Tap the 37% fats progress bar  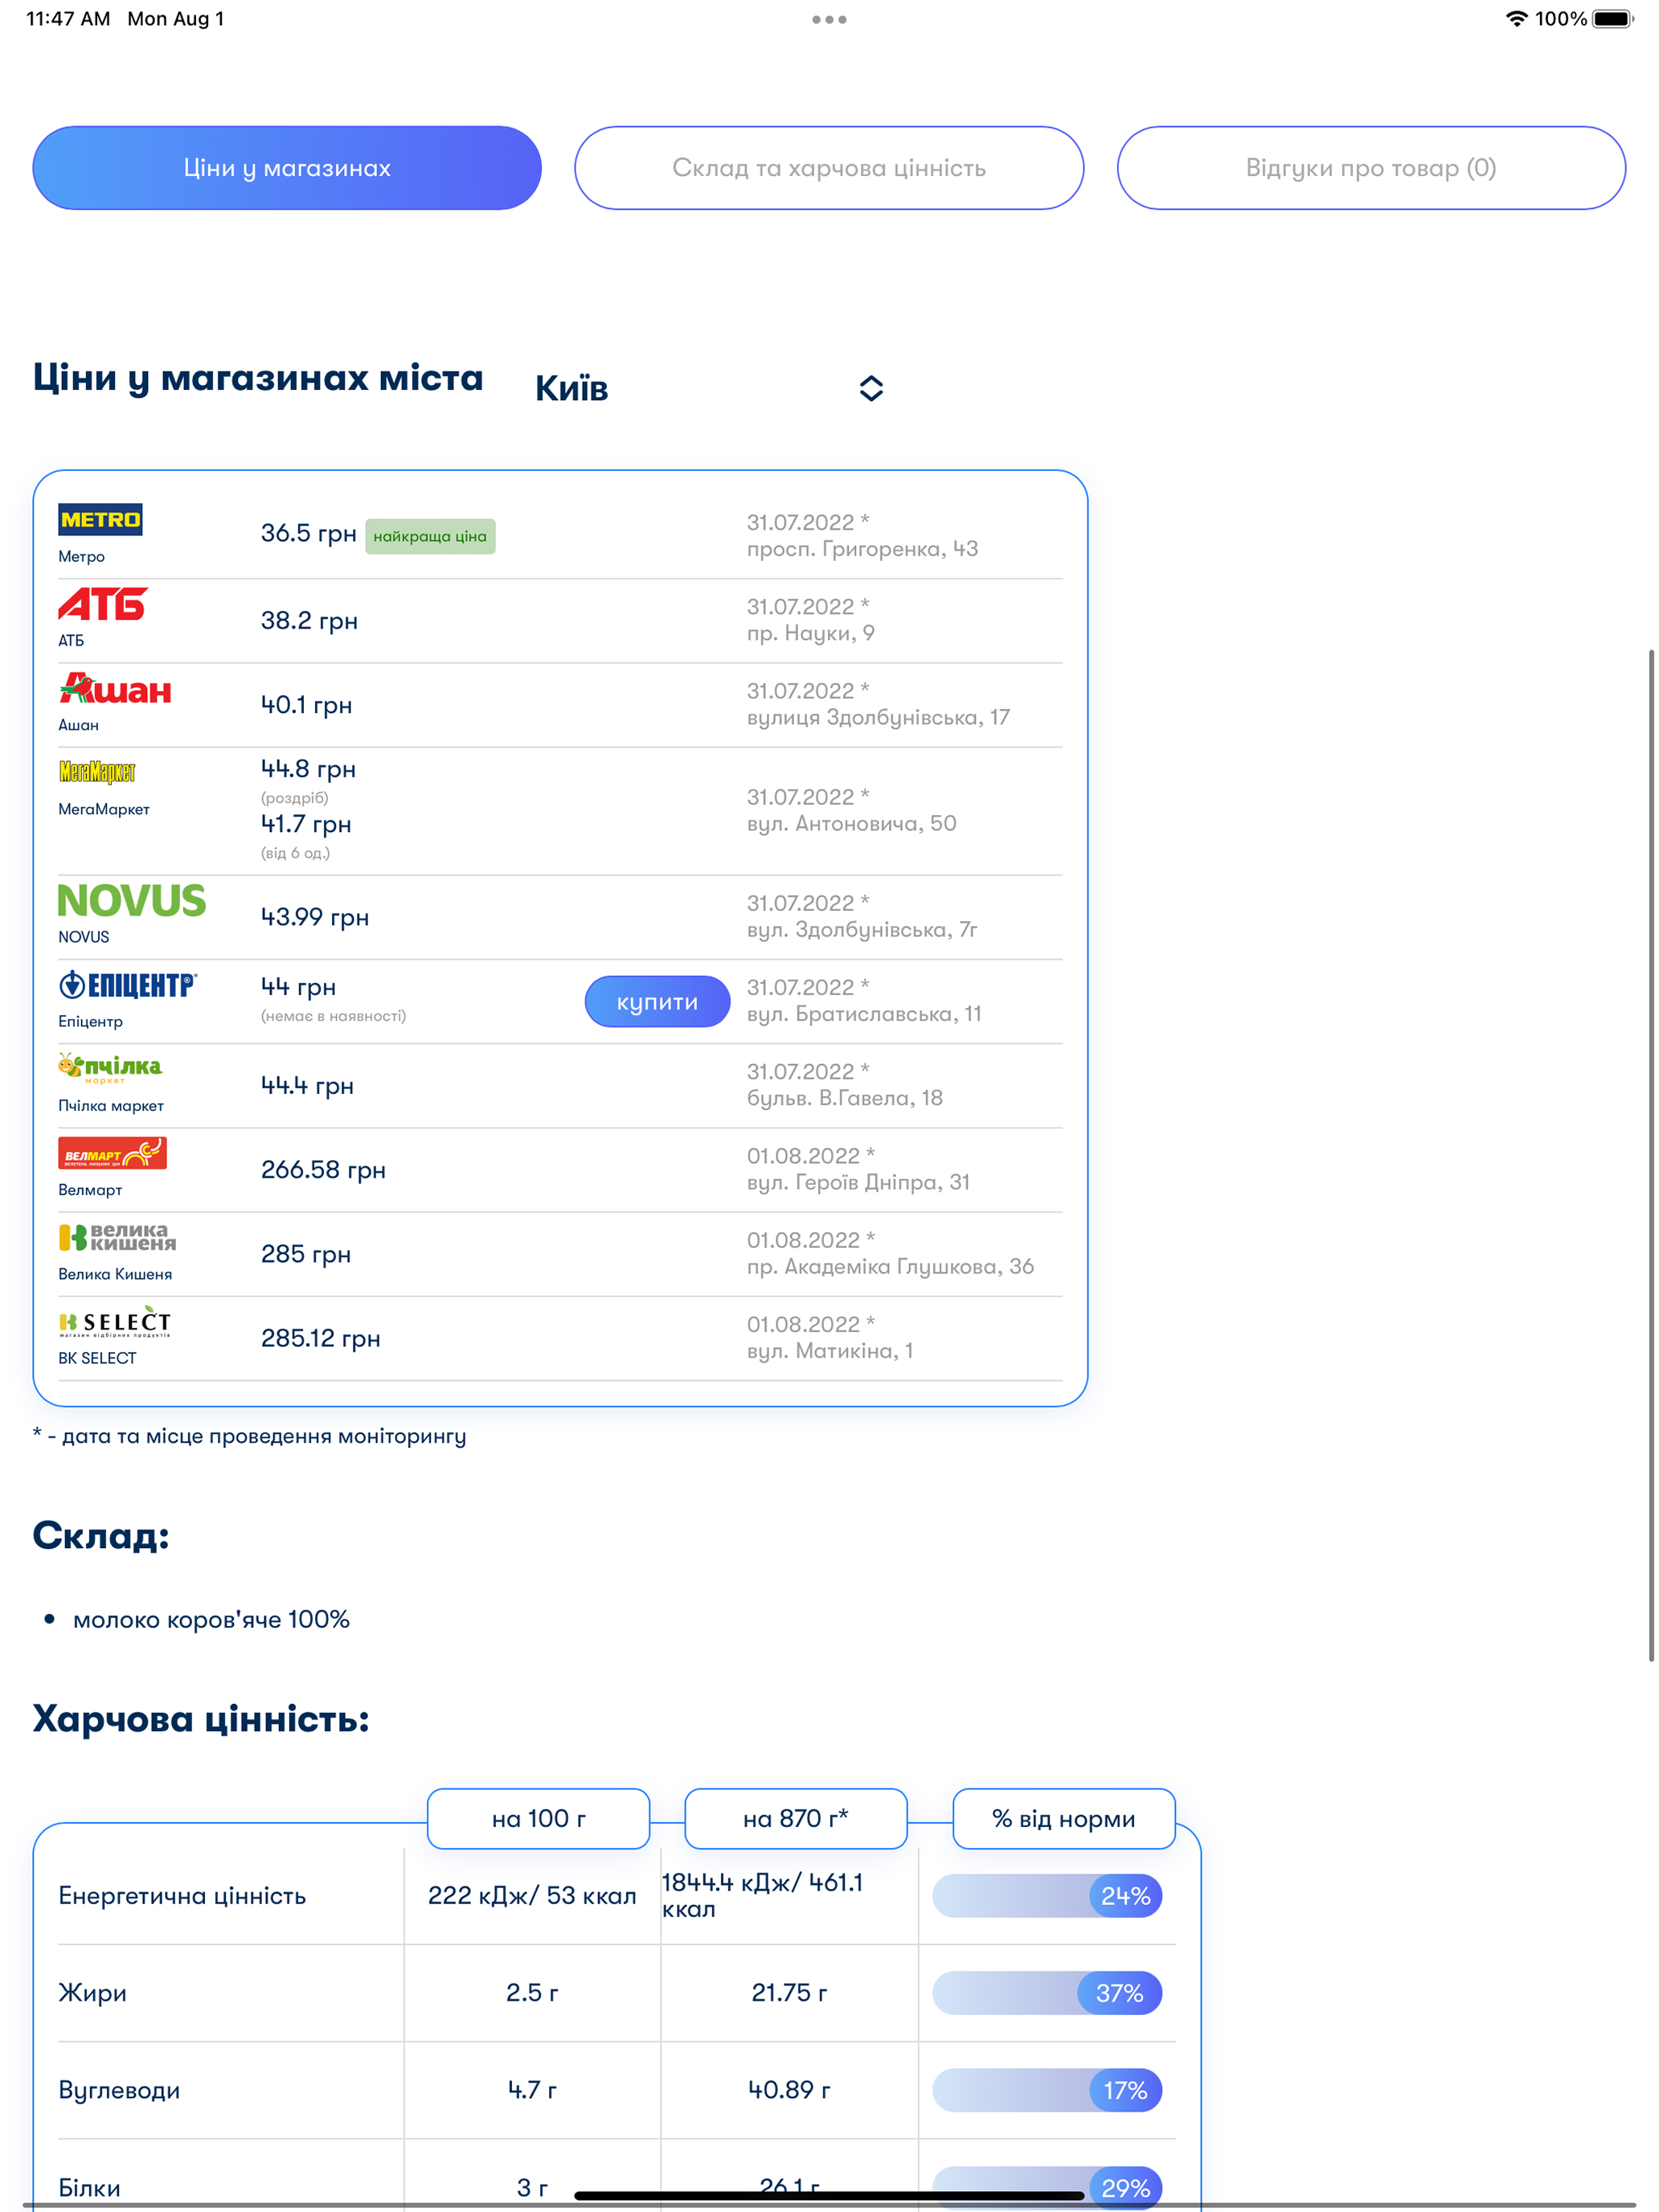1047,1993
